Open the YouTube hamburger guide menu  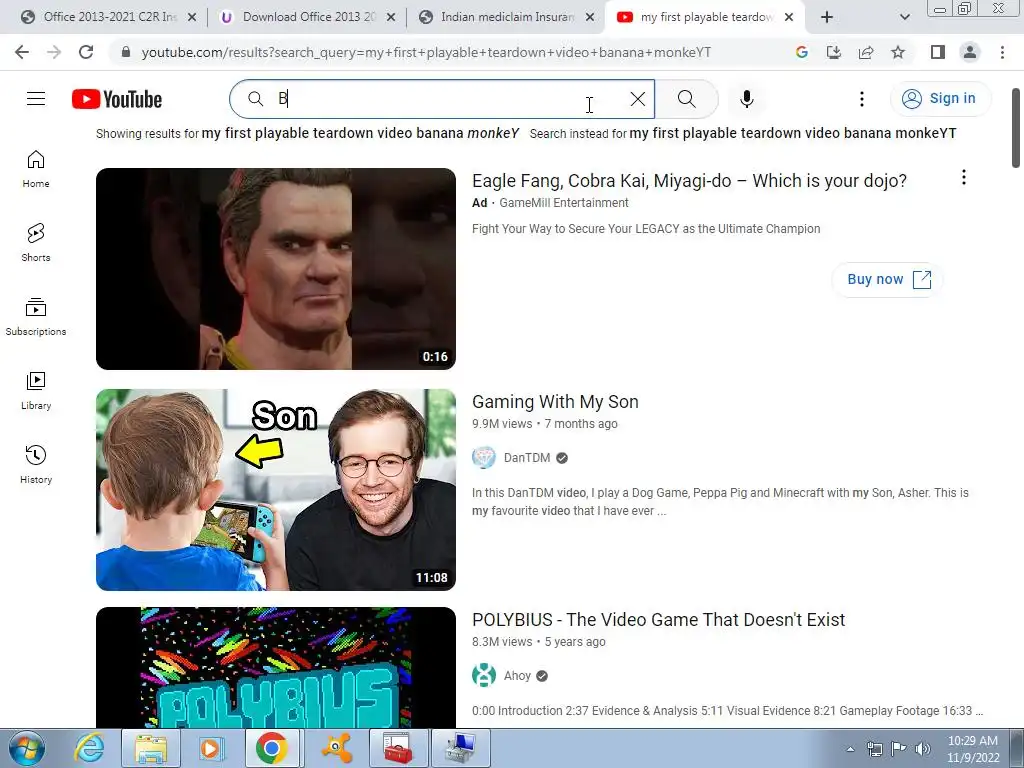pos(36,99)
